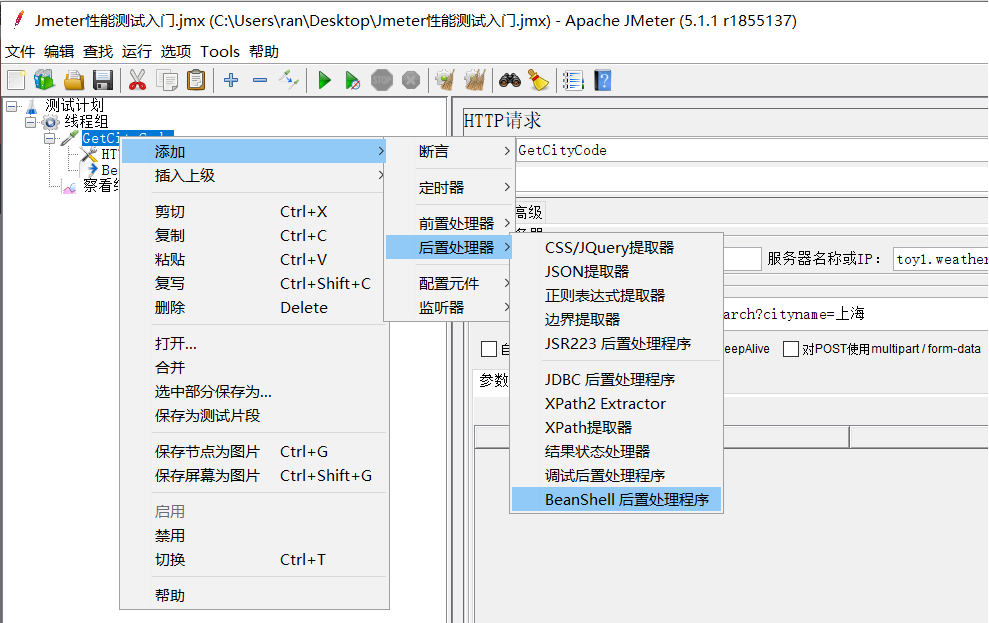Click the Paste clipboard icon
The image size is (989, 623).
click(x=196, y=81)
